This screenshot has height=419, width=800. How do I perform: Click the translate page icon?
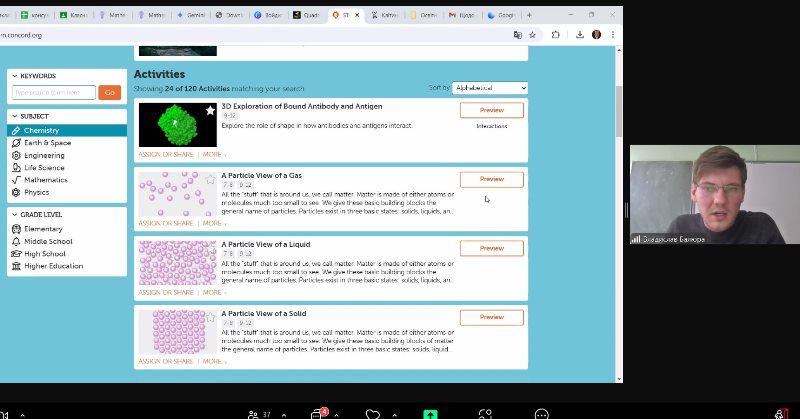coord(517,35)
